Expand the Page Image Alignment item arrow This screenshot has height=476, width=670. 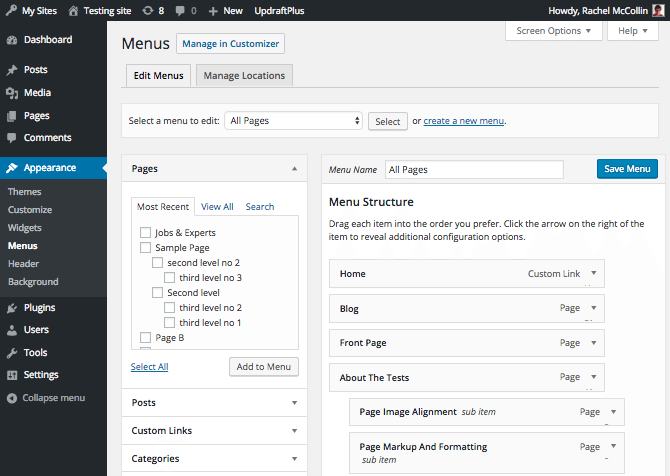[x=613, y=412]
